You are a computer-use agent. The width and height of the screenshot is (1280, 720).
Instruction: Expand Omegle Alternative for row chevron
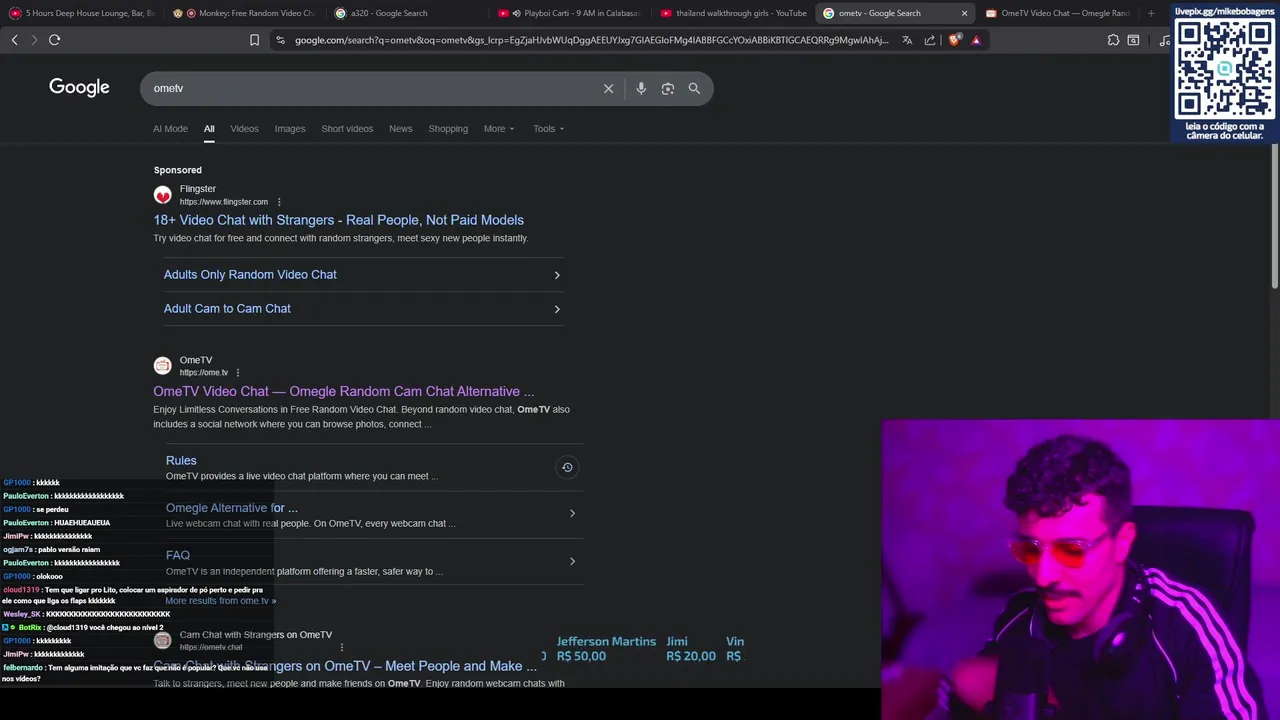(572, 513)
